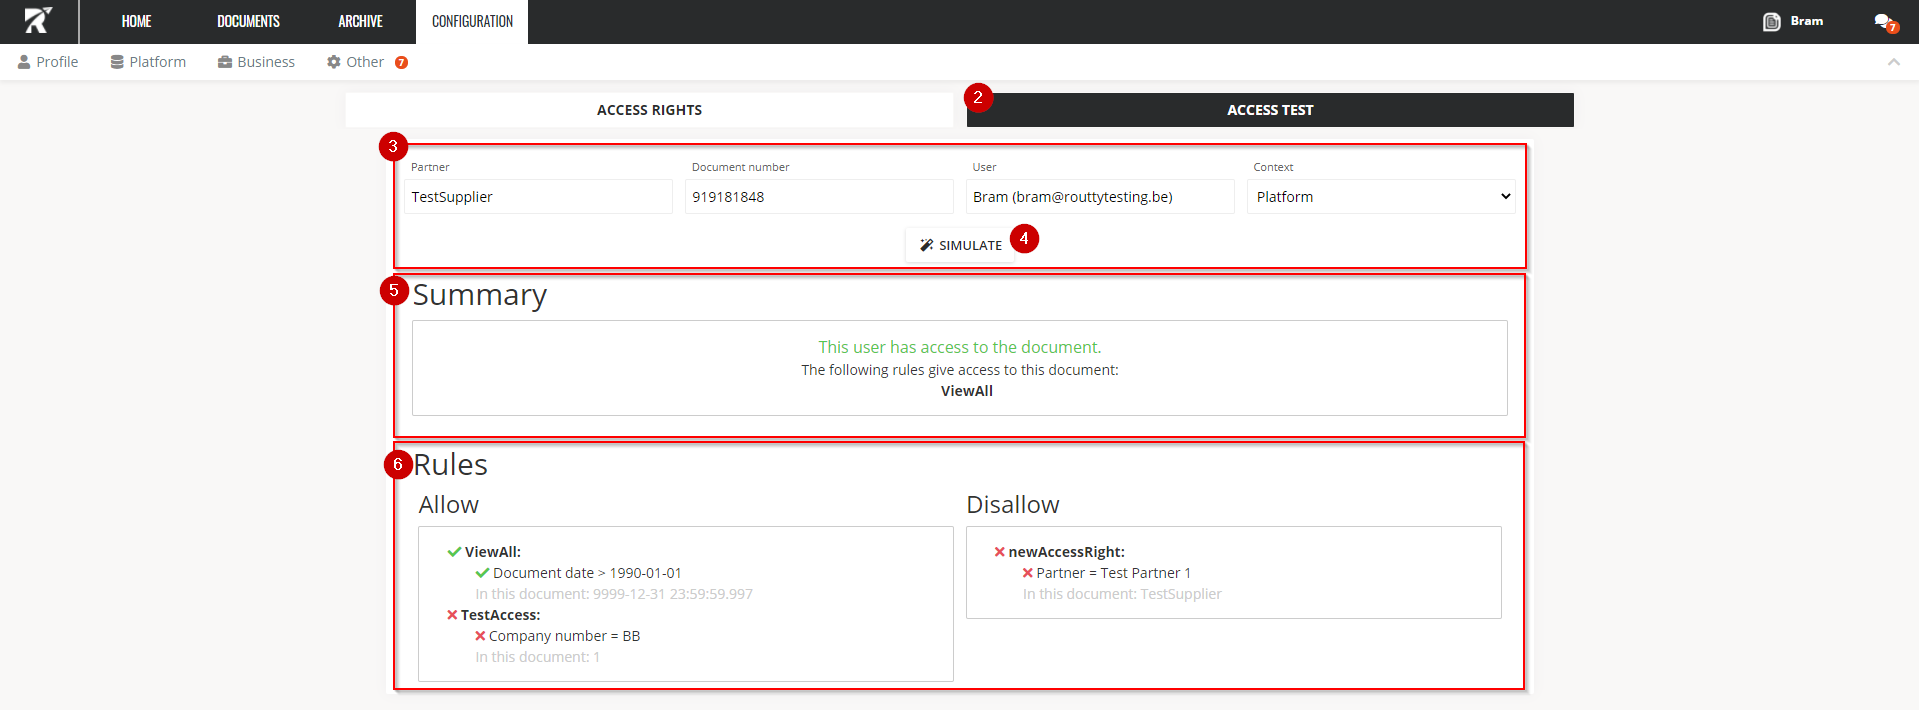This screenshot has width=1919, height=710.
Task: Click the Partner input field
Action: click(538, 197)
